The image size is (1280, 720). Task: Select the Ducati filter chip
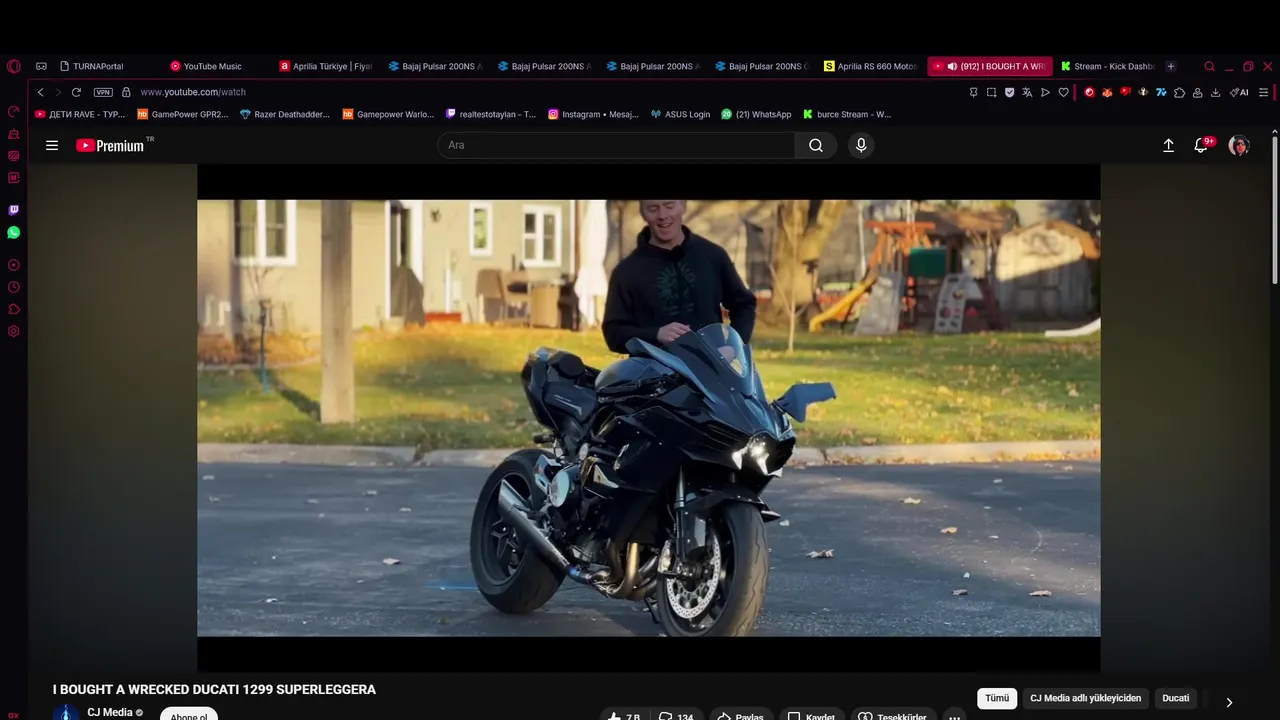1176,698
